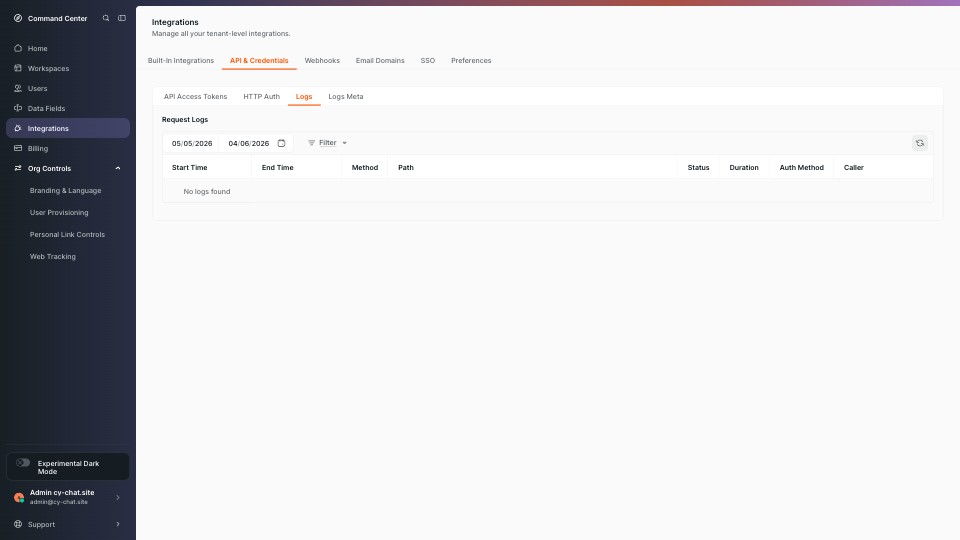Click the Filter funnel icon
Viewport: 960px width, 540px height.
point(312,143)
